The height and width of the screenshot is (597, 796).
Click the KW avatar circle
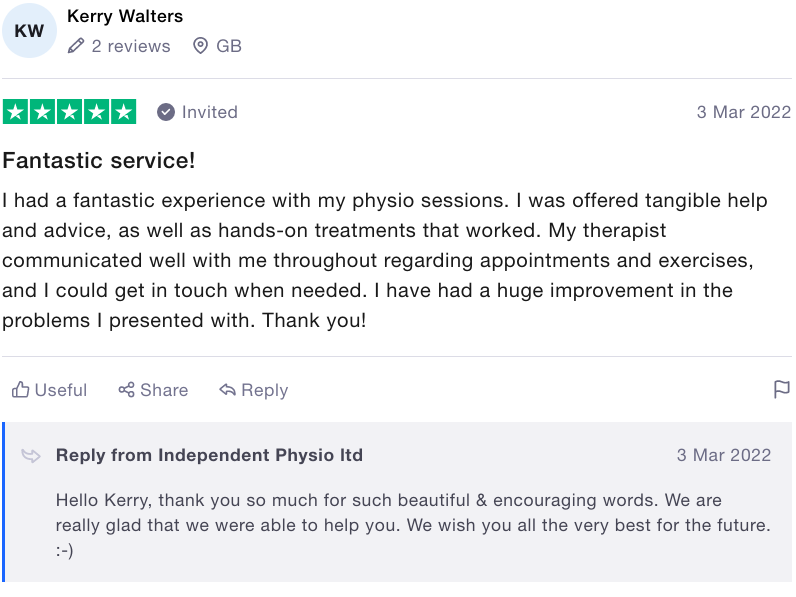pos(29,30)
